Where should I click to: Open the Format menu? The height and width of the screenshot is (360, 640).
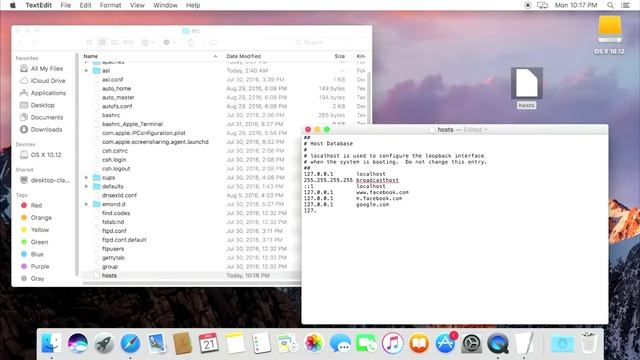(x=110, y=5)
